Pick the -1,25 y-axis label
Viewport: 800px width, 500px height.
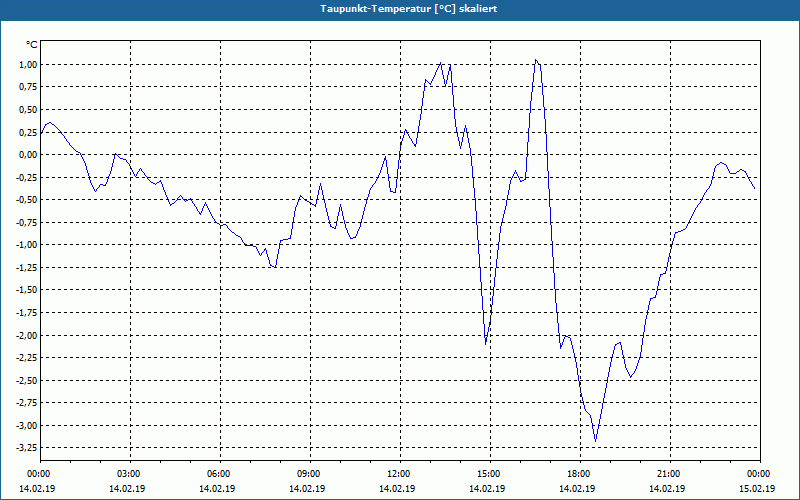(x=27, y=268)
